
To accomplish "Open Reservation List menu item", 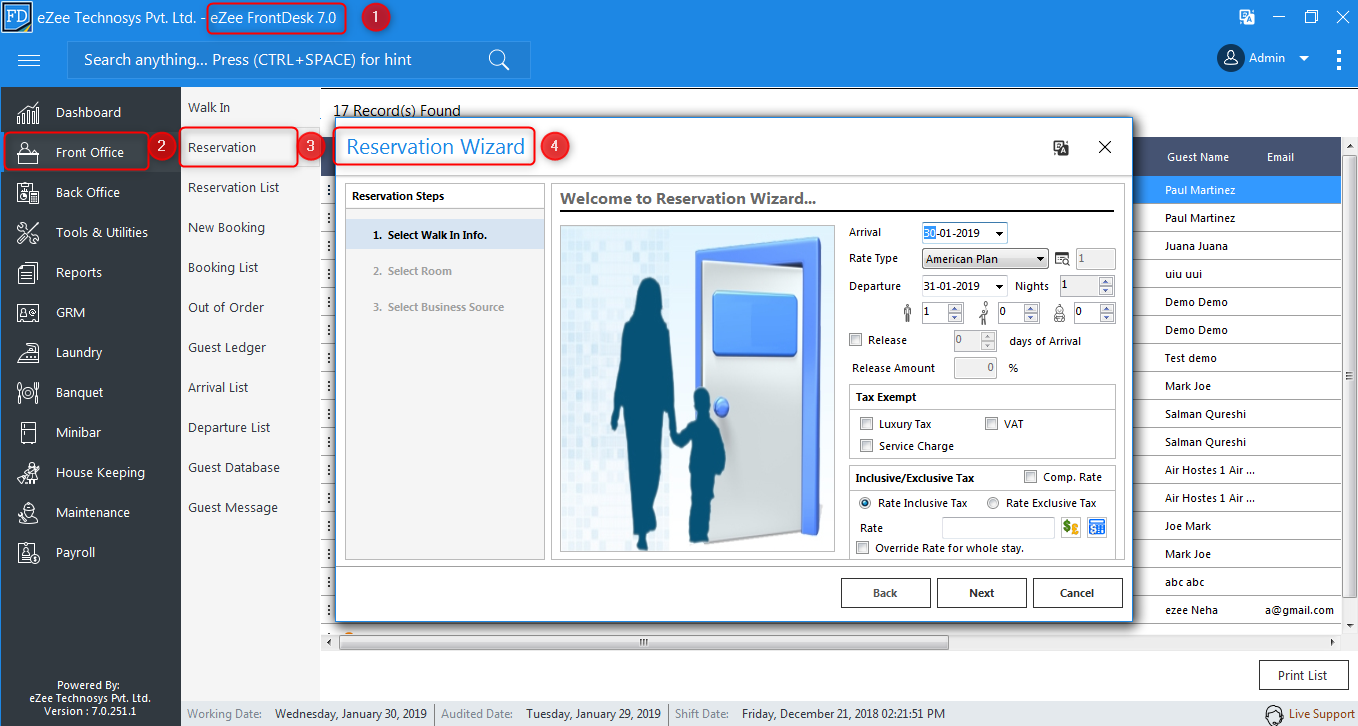I will tap(234, 188).
